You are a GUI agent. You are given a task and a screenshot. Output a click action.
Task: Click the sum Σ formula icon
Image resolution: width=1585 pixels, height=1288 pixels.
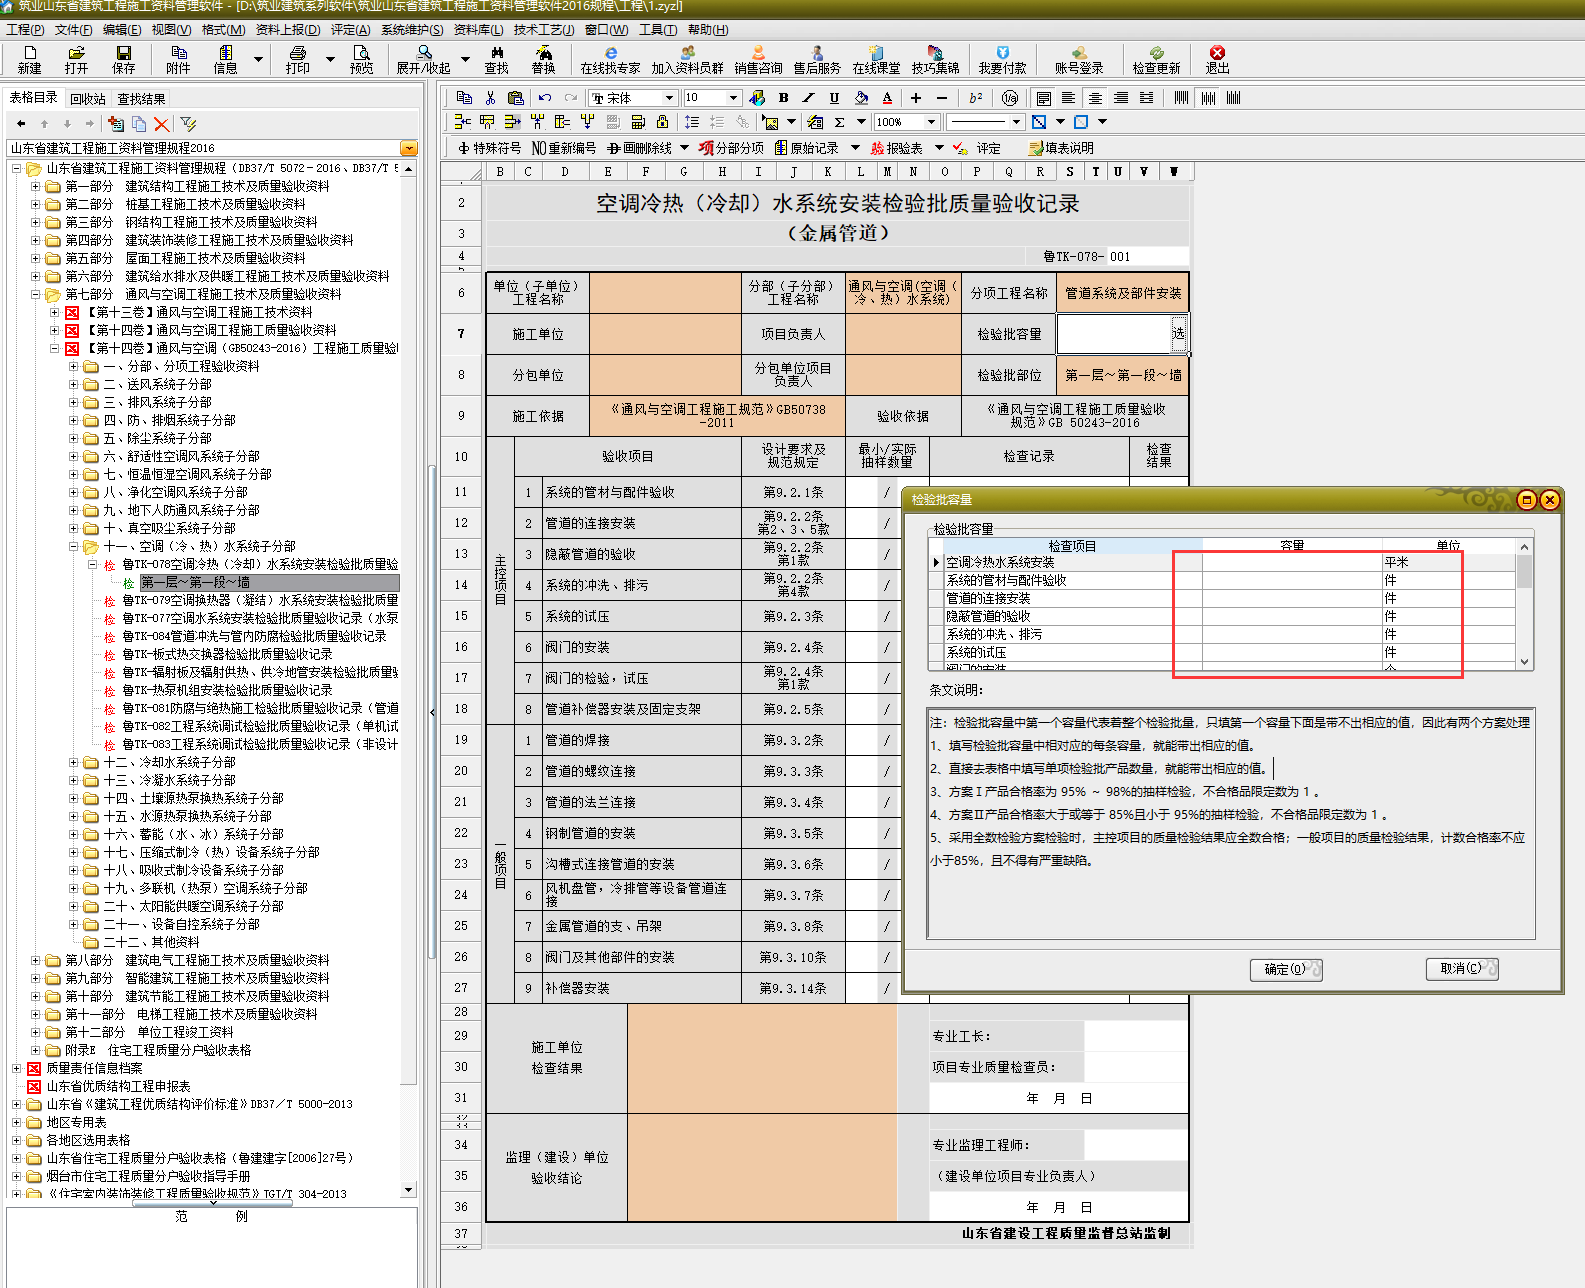tap(839, 122)
